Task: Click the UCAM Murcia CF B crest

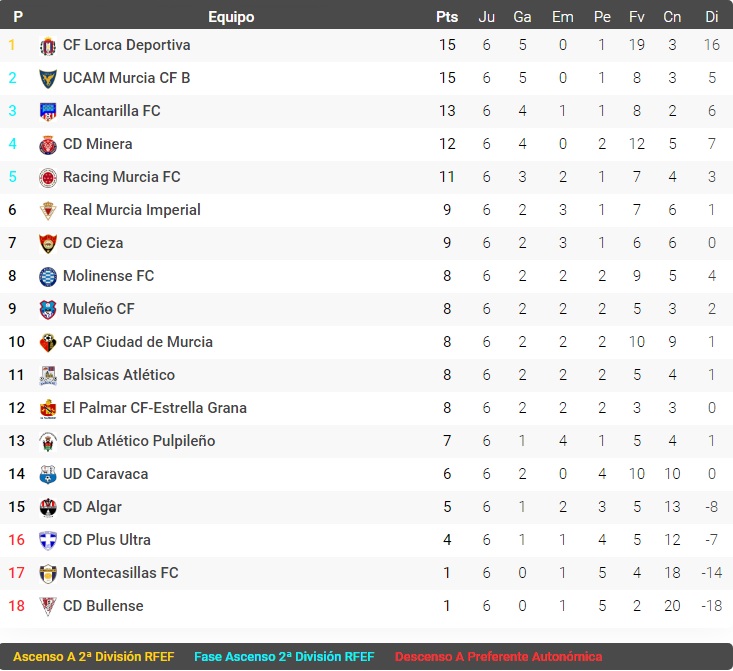Action: pos(48,79)
